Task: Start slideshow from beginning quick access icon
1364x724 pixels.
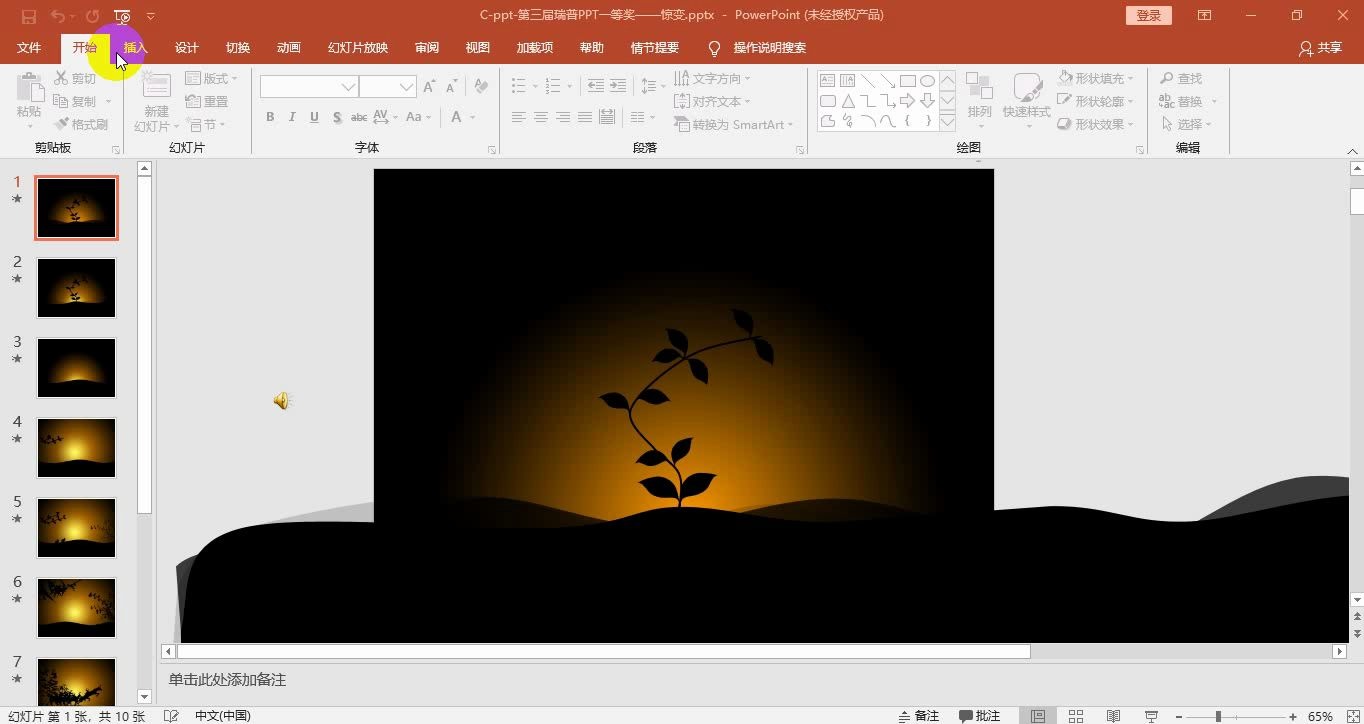Action: (x=122, y=16)
